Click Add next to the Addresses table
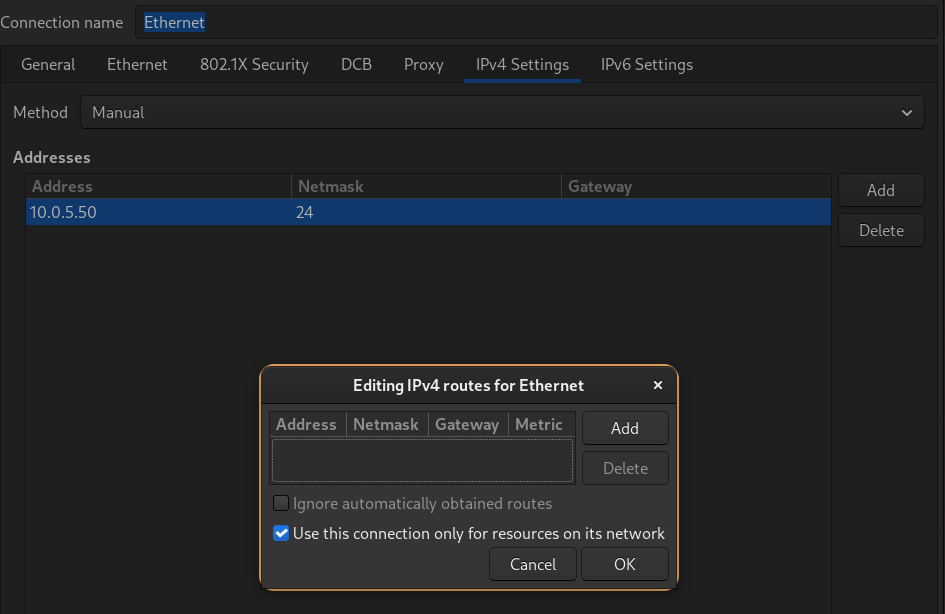 [881, 190]
